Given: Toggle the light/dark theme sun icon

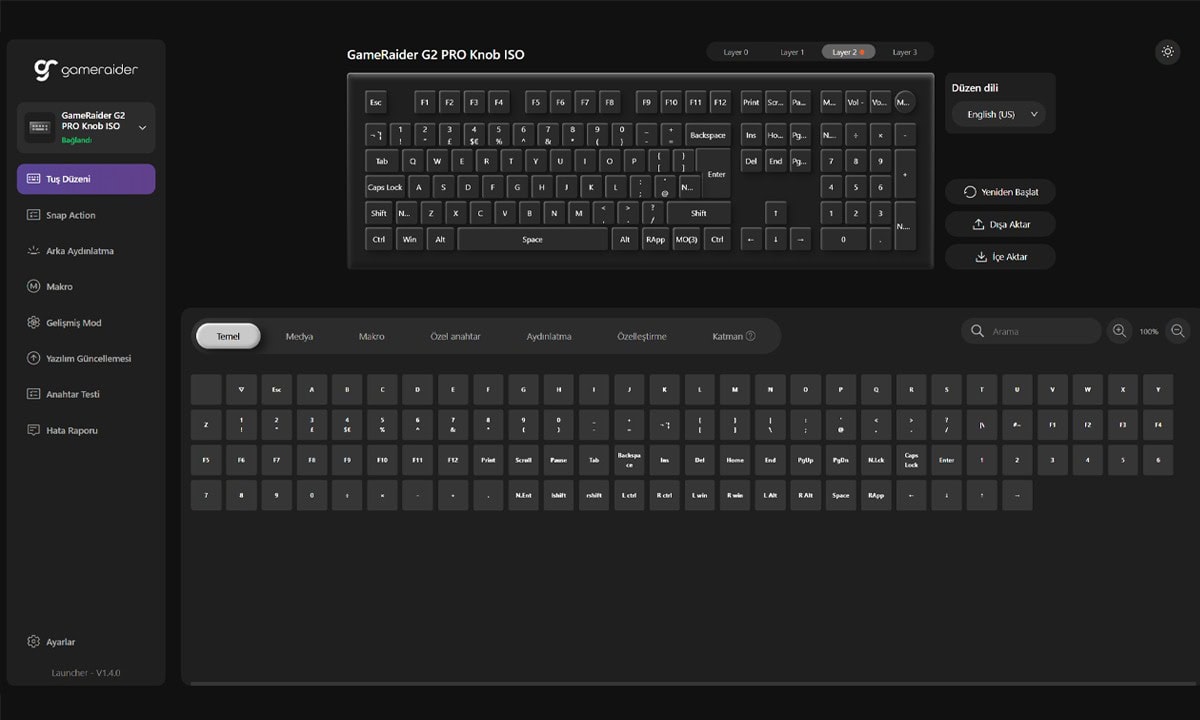Looking at the screenshot, I should tap(1167, 52).
